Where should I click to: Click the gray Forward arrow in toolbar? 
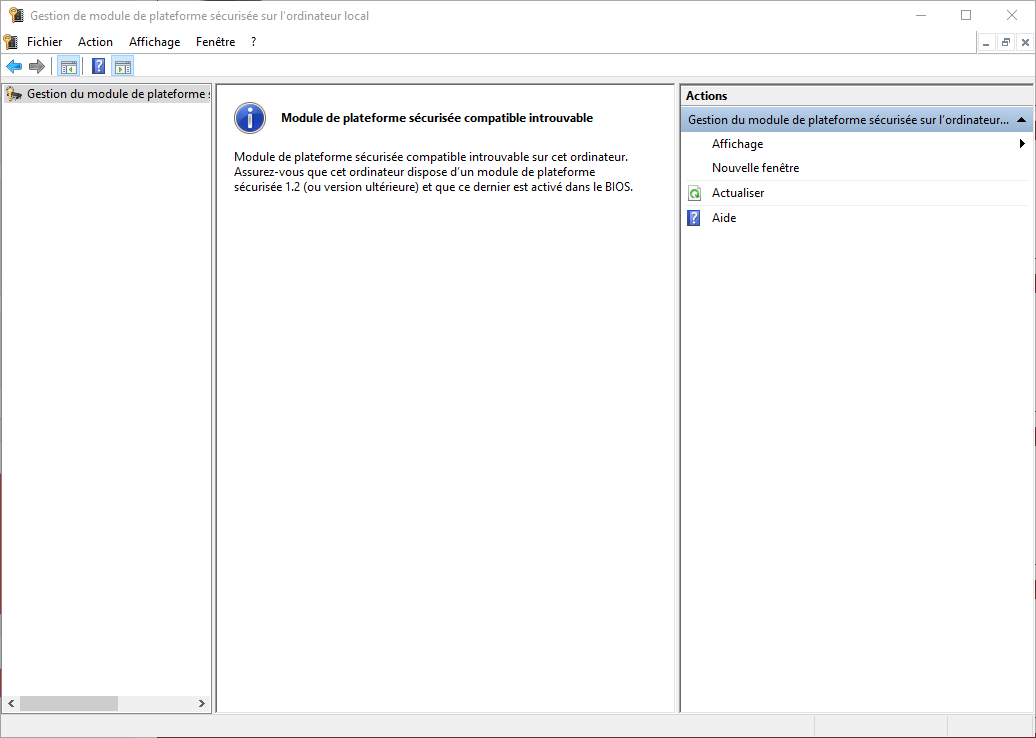pos(37,67)
